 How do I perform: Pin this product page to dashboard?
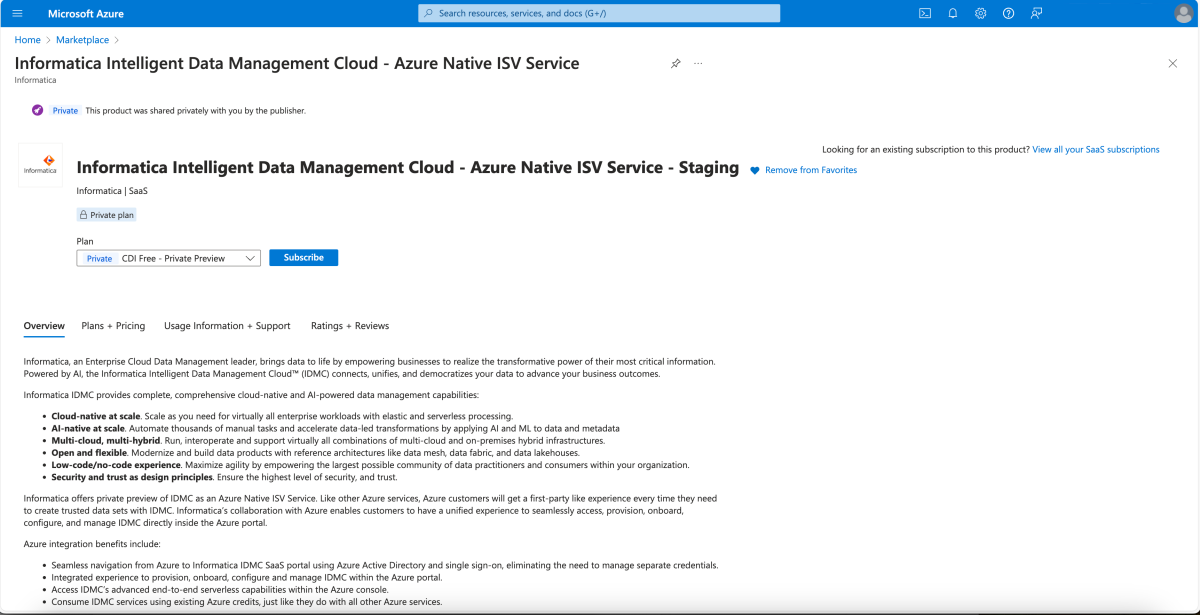pos(675,63)
